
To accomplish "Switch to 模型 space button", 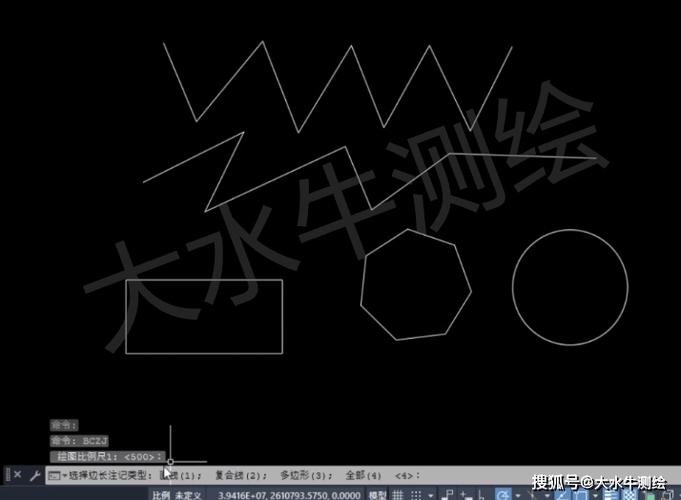I will click(378, 494).
